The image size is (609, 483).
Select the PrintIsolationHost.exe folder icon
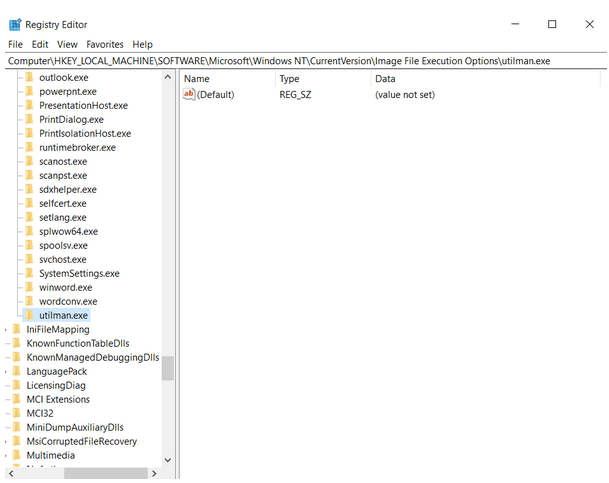[x=29, y=133]
